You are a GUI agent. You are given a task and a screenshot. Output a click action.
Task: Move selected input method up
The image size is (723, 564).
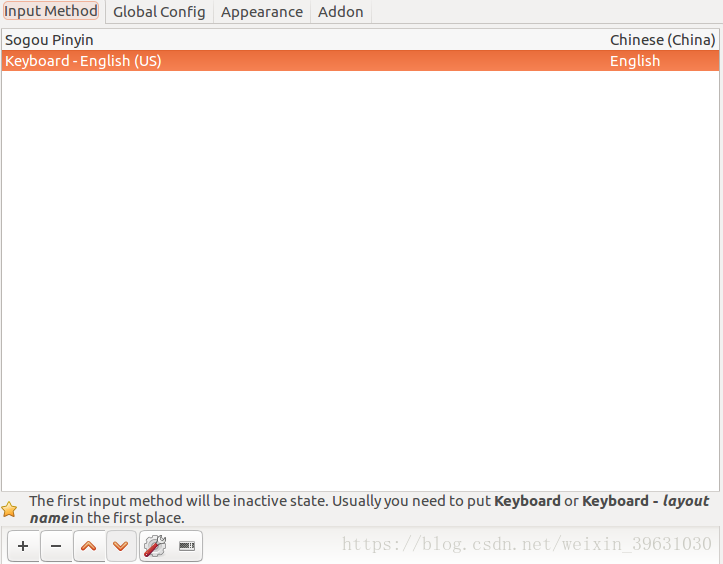89,546
